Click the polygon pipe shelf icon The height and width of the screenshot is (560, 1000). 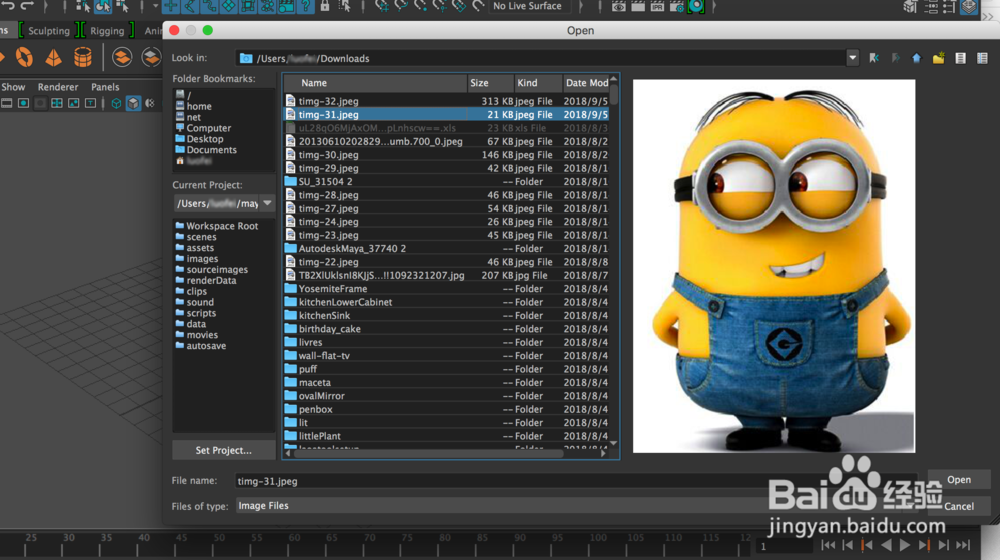click(82, 57)
